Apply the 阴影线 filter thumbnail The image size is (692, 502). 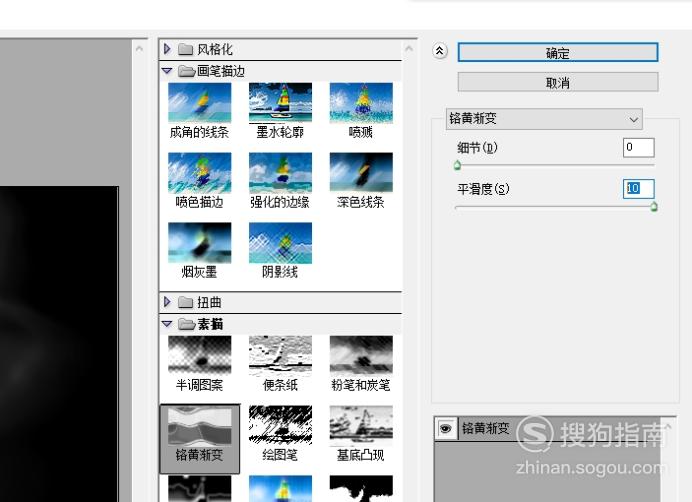pos(280,243)
